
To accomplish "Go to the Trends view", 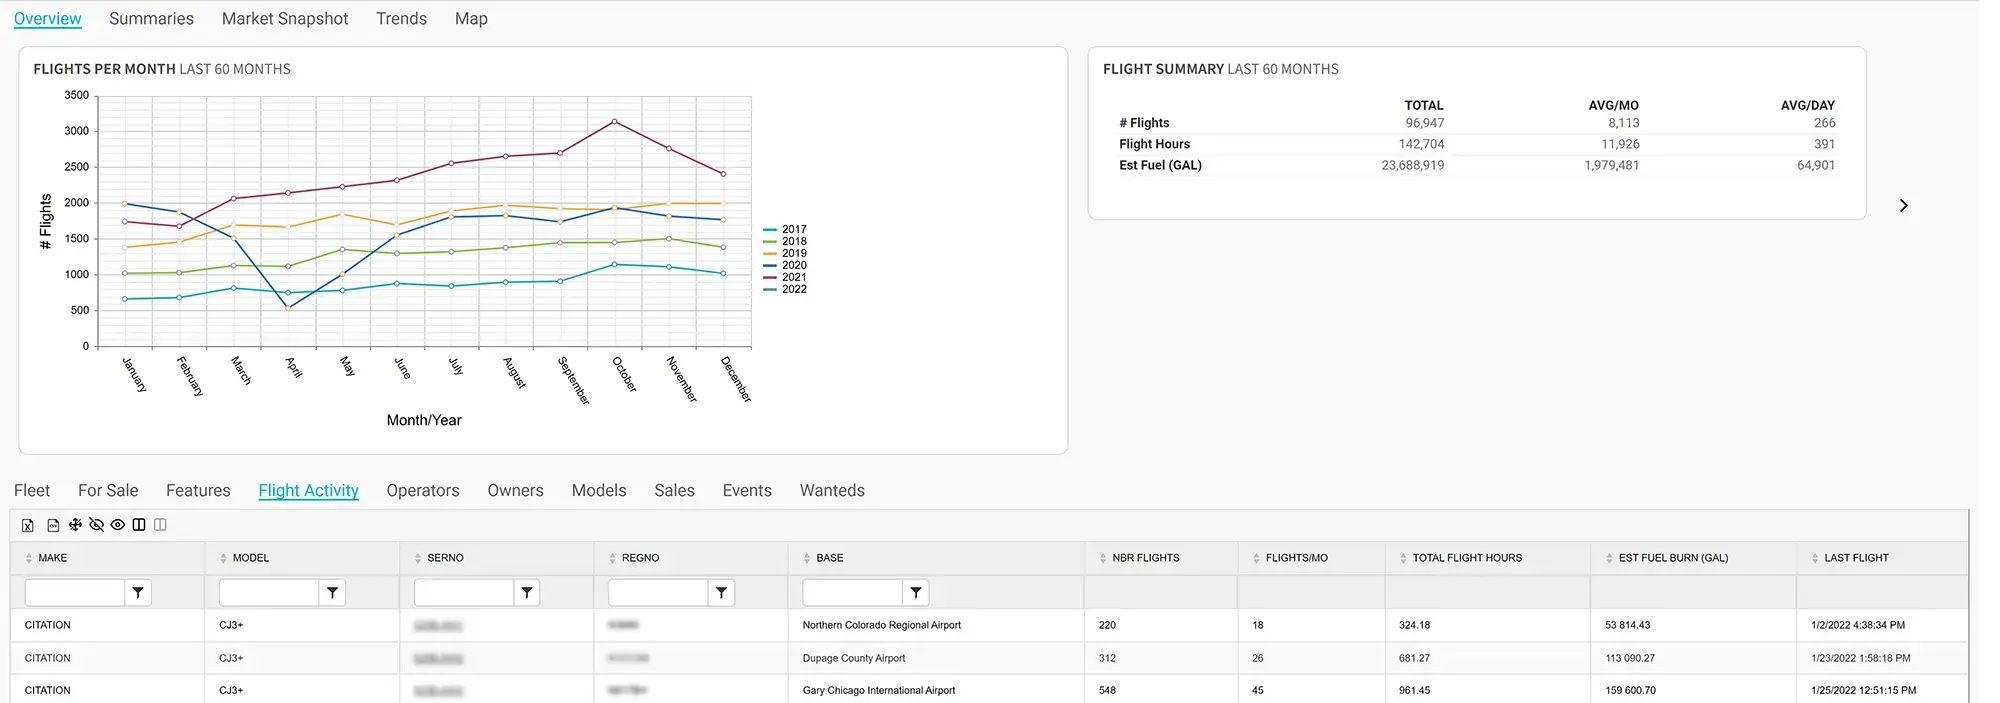I will (401, 19).
